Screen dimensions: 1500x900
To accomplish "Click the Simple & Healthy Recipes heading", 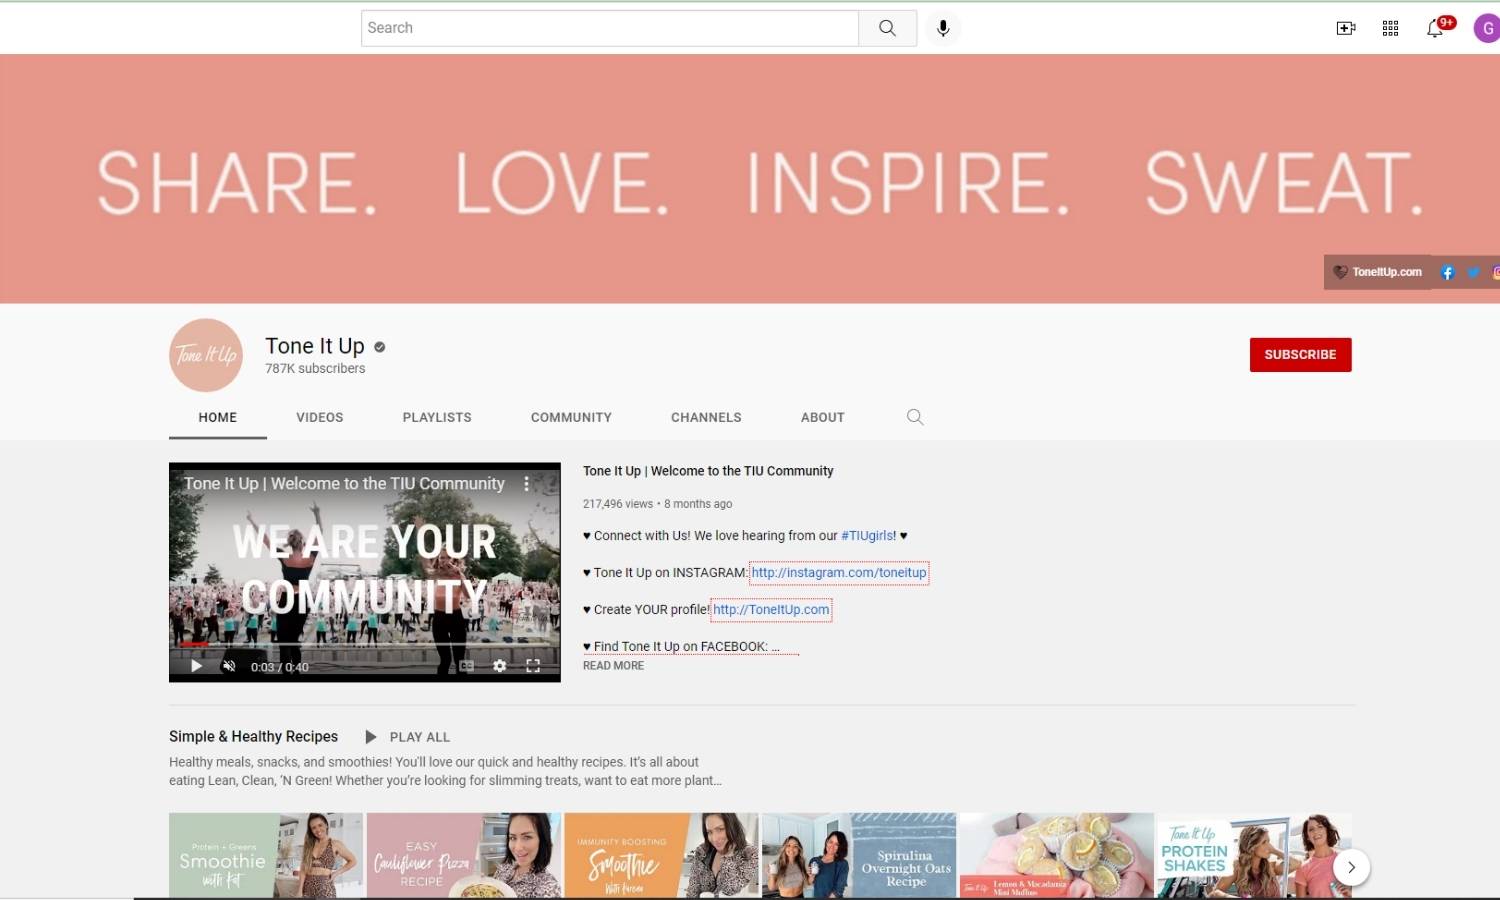I will click(x=253, y=737).
